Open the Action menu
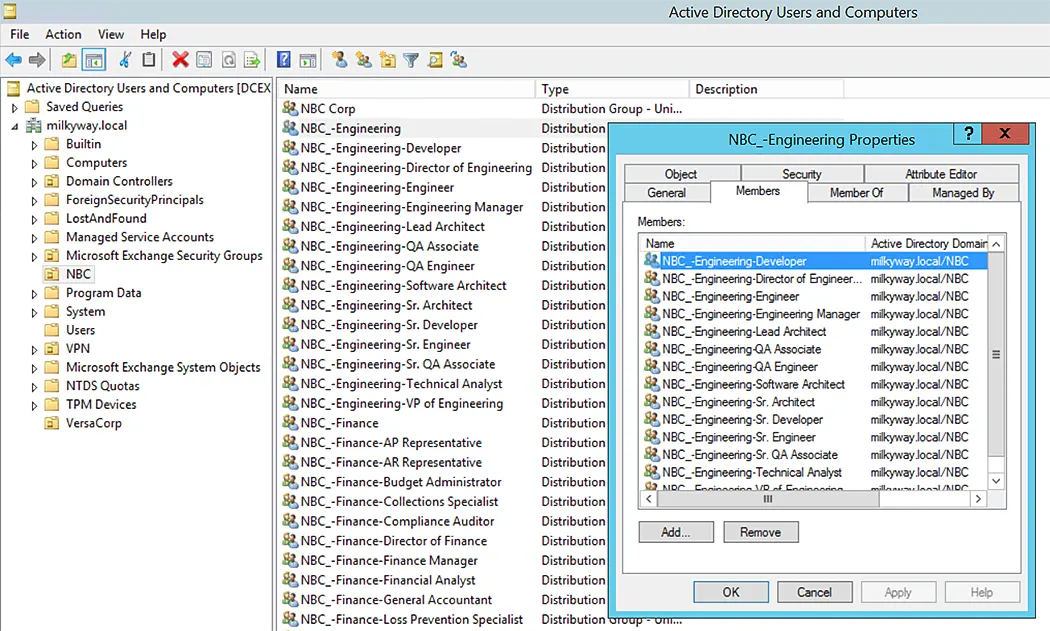The image size is (1050, 631). (x=63, y=34)
